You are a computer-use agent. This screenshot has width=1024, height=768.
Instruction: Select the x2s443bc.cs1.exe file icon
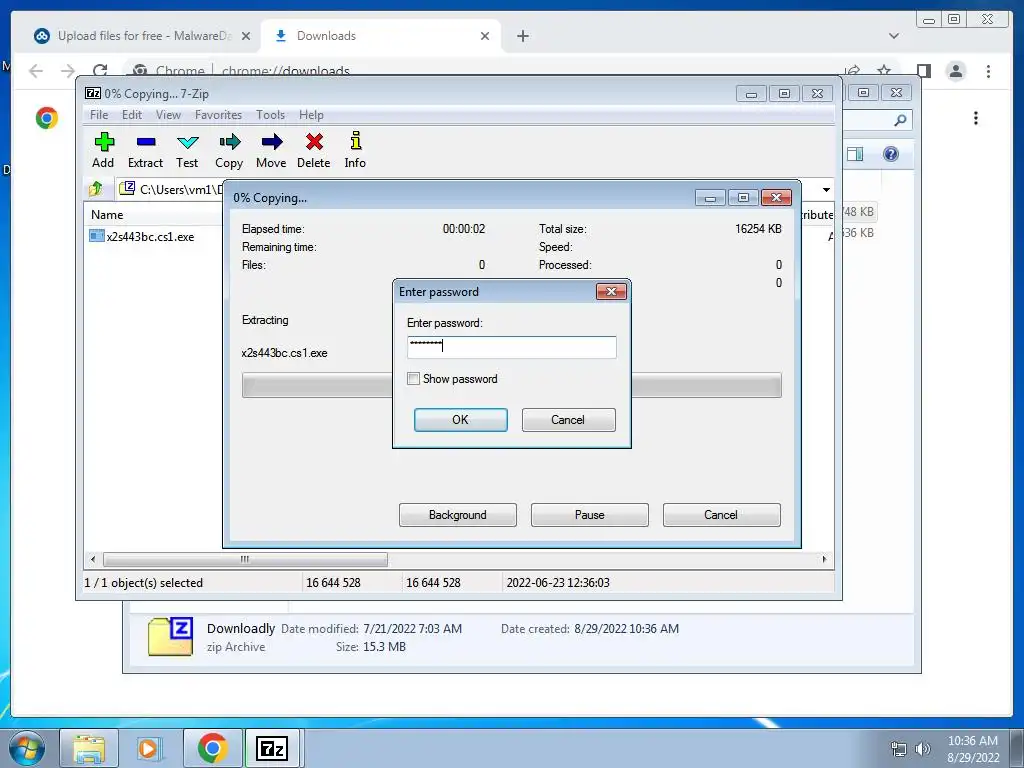[x=97, y=236]
